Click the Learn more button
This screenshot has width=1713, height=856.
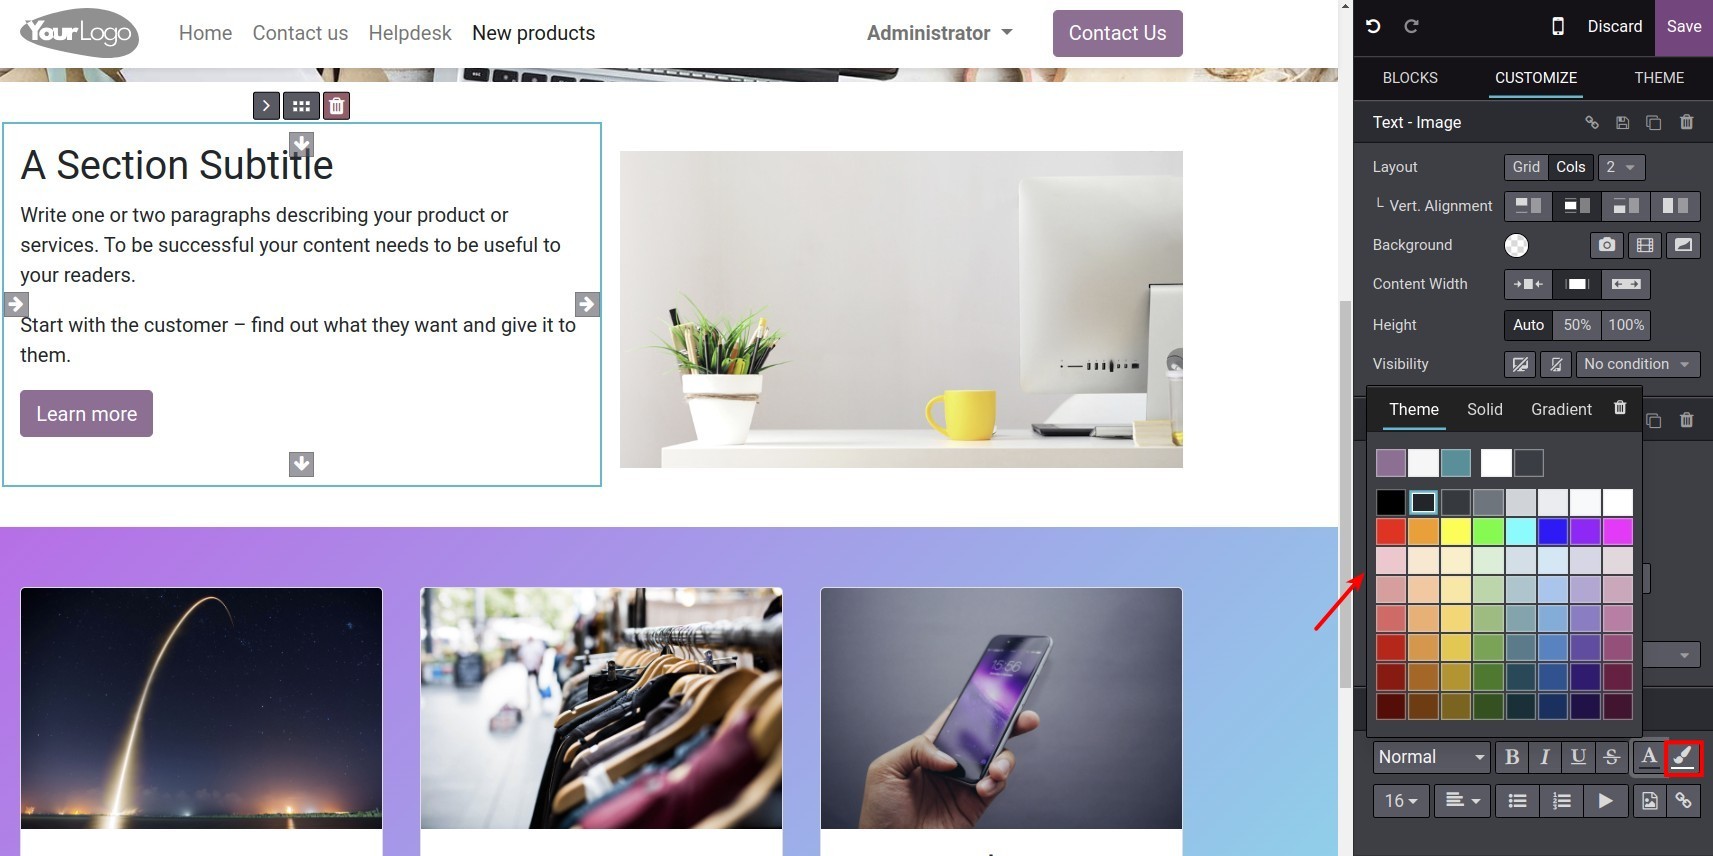coord(87,414)
